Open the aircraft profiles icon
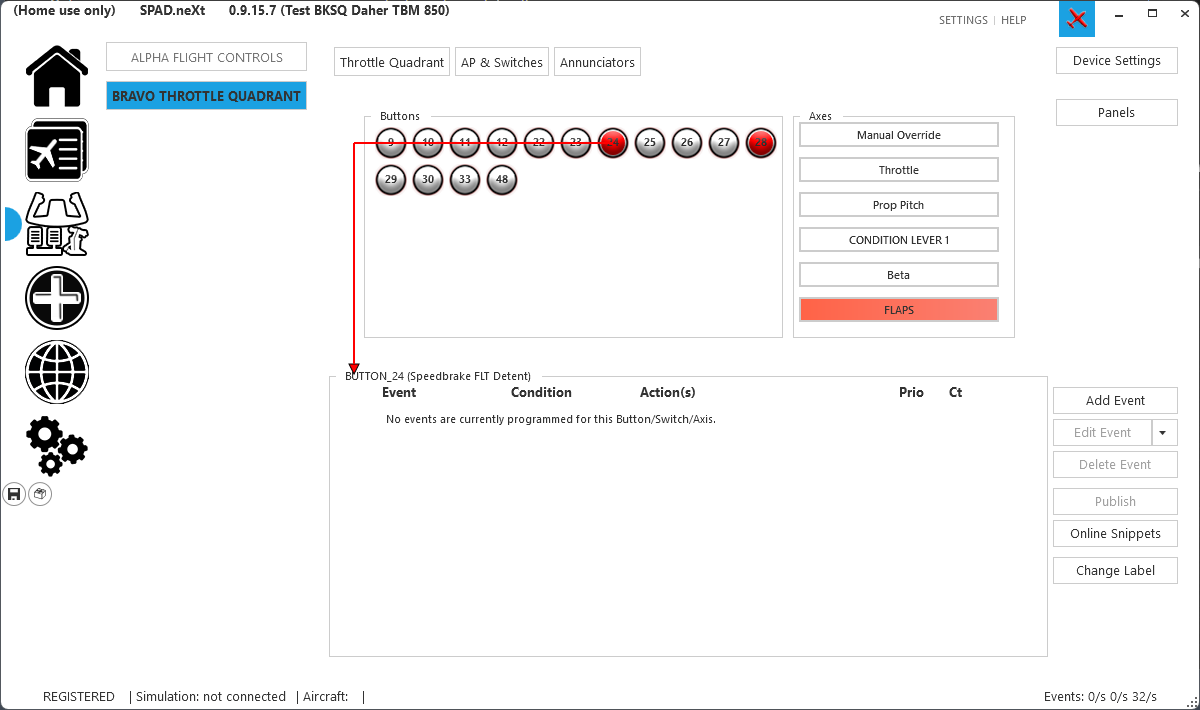This screenshot has width=1200, height=710. pyautogui.click(x=57, y=150)
